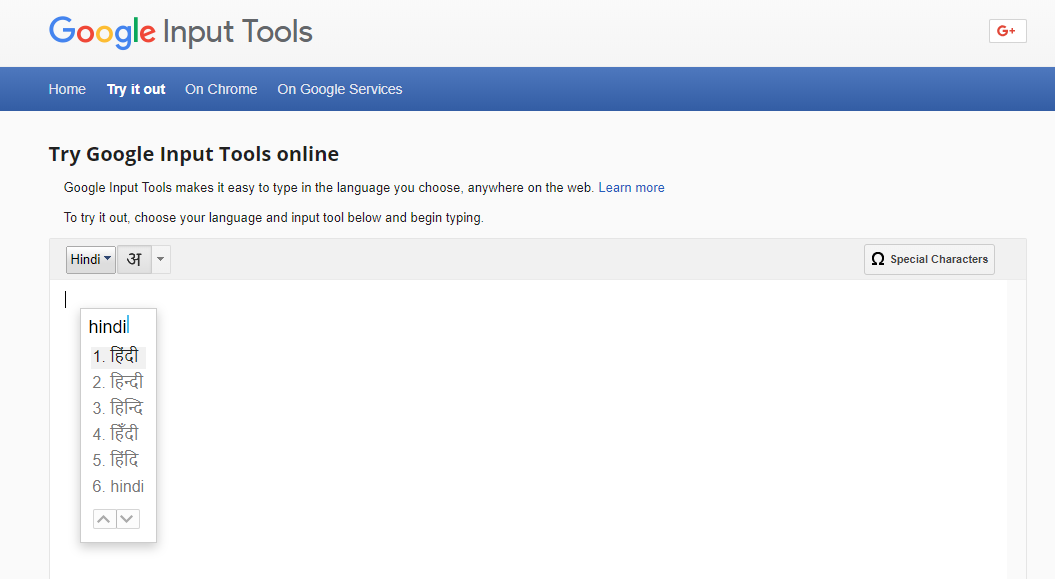Open the On Chrome tab
The height and width of the screenshot is (579, 1055).
click(221, 89)
